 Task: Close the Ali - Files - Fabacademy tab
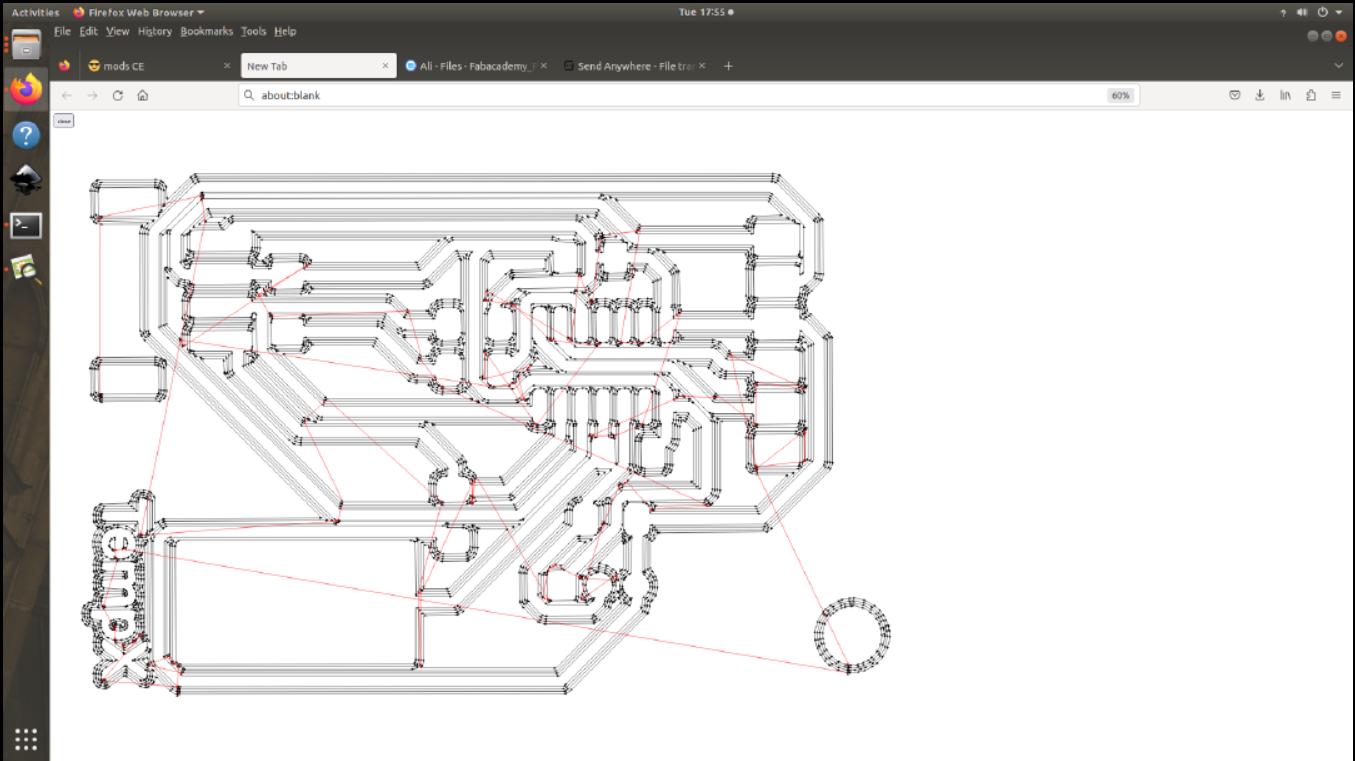coord(543,66)
